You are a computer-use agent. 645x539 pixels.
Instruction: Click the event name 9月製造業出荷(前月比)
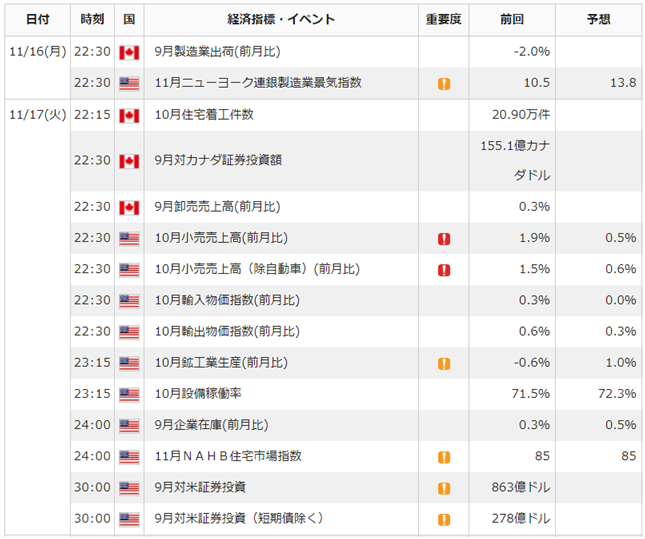[x=218, y=51]
